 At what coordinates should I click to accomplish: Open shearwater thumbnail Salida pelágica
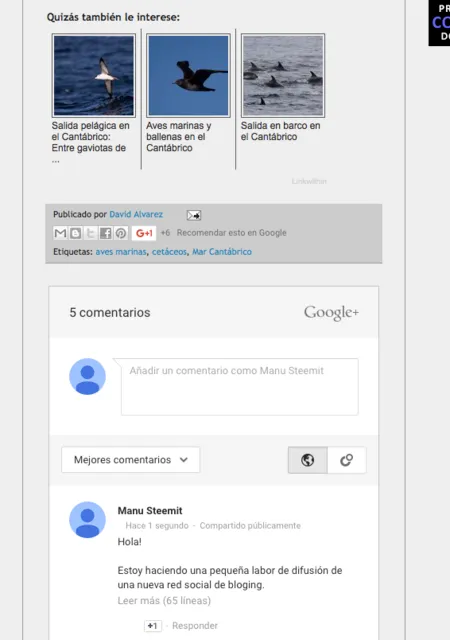click(x=94, y=76)
